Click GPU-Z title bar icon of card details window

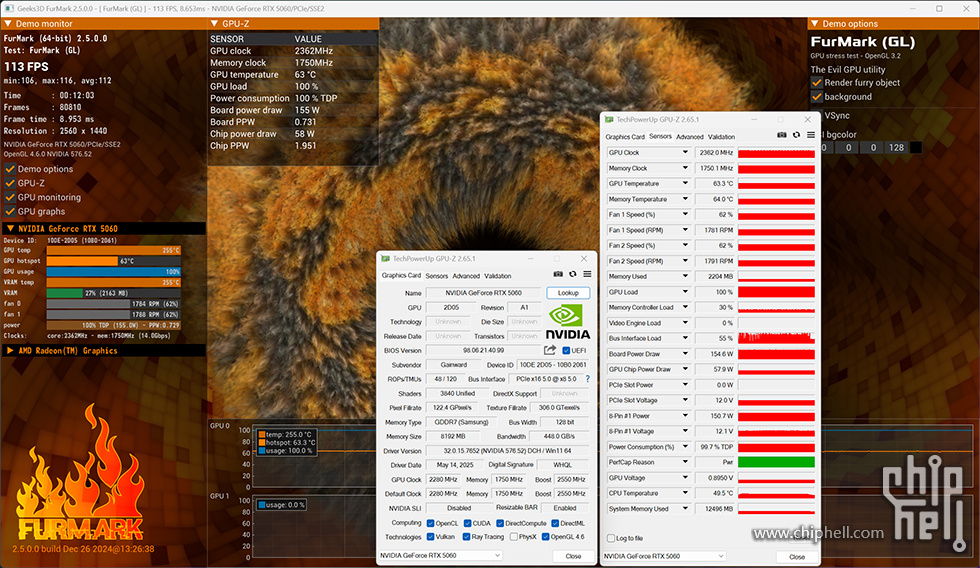(x=386, y=258)
